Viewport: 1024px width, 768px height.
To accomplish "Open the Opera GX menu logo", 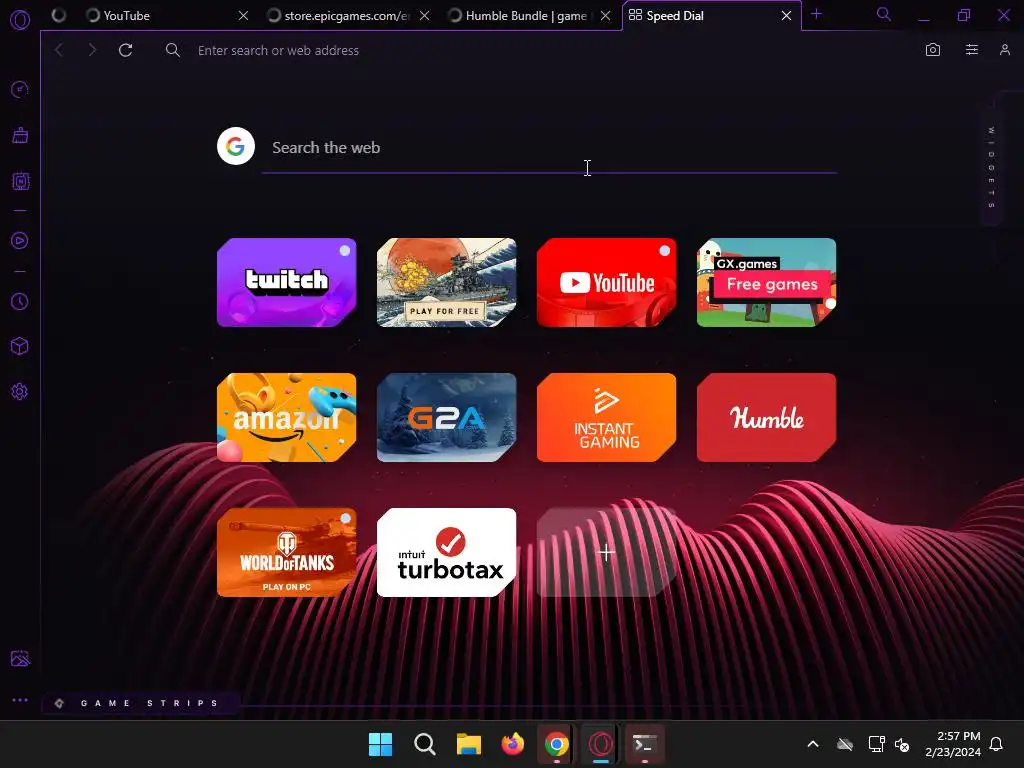I will click(20, 20).
